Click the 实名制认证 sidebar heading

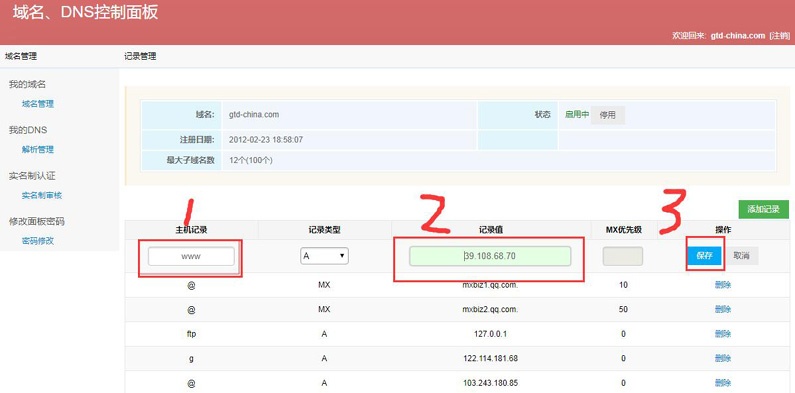(x=32, y=175)
